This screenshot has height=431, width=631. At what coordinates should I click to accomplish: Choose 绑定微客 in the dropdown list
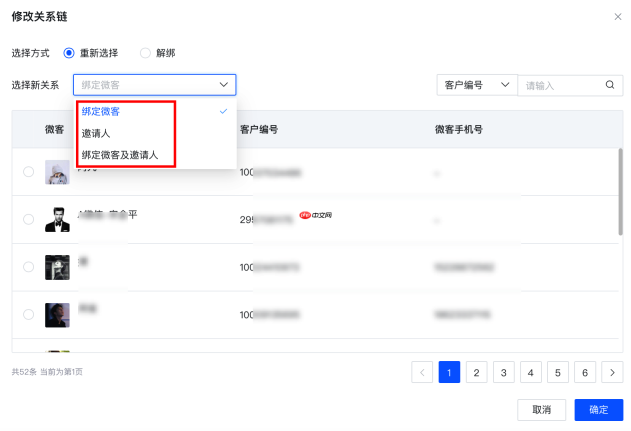click(x=155, y=111)
